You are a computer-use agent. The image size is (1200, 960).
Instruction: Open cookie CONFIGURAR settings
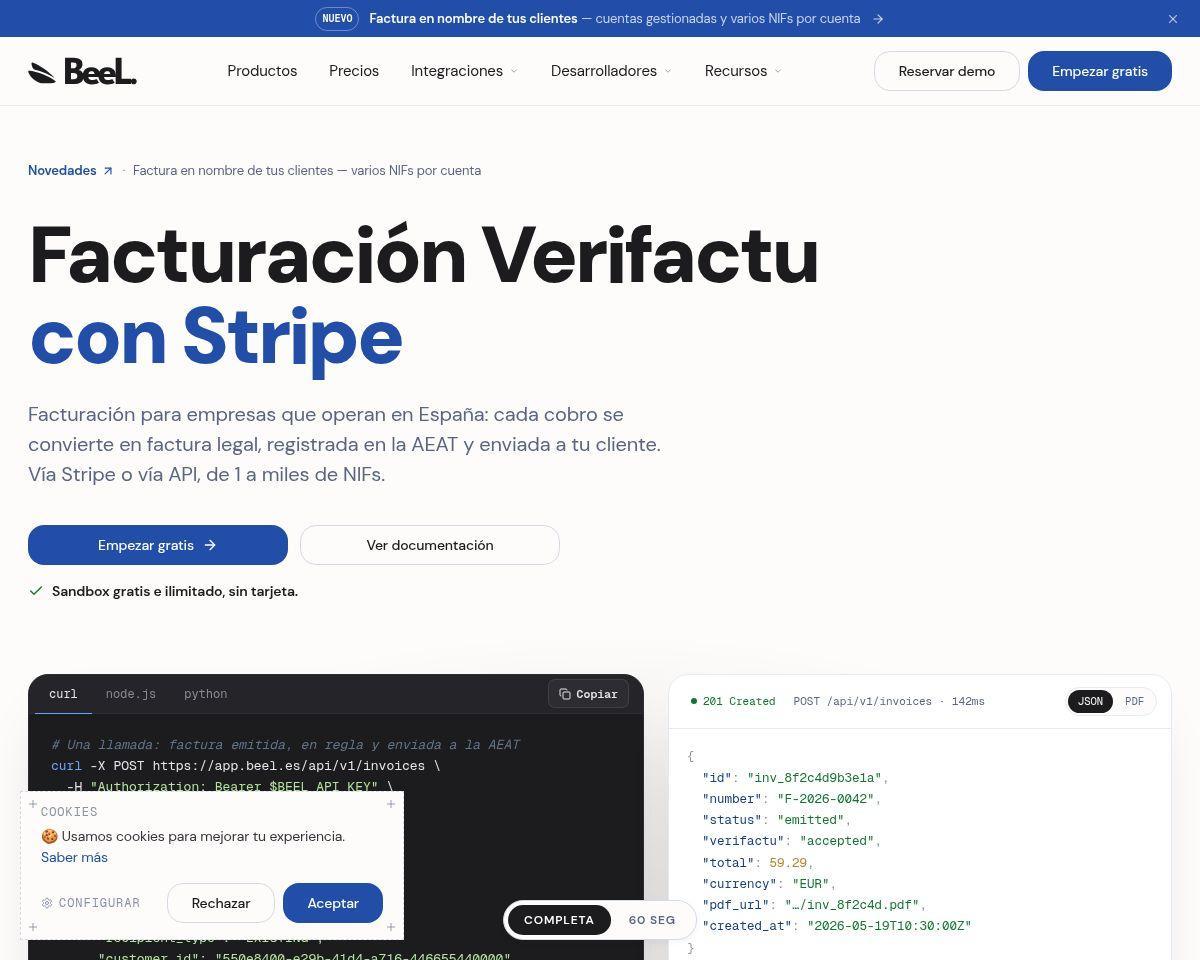tap(91, 903)
